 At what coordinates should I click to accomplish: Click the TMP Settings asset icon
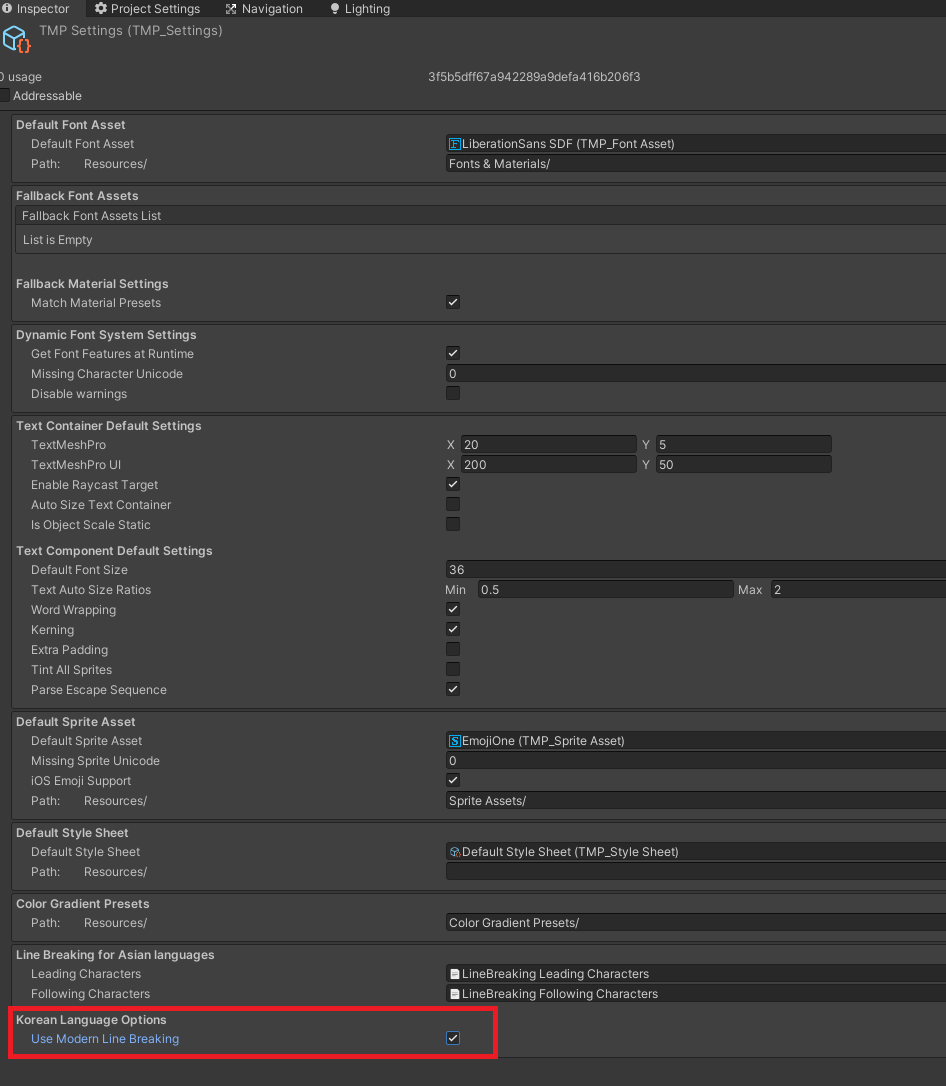16,39
